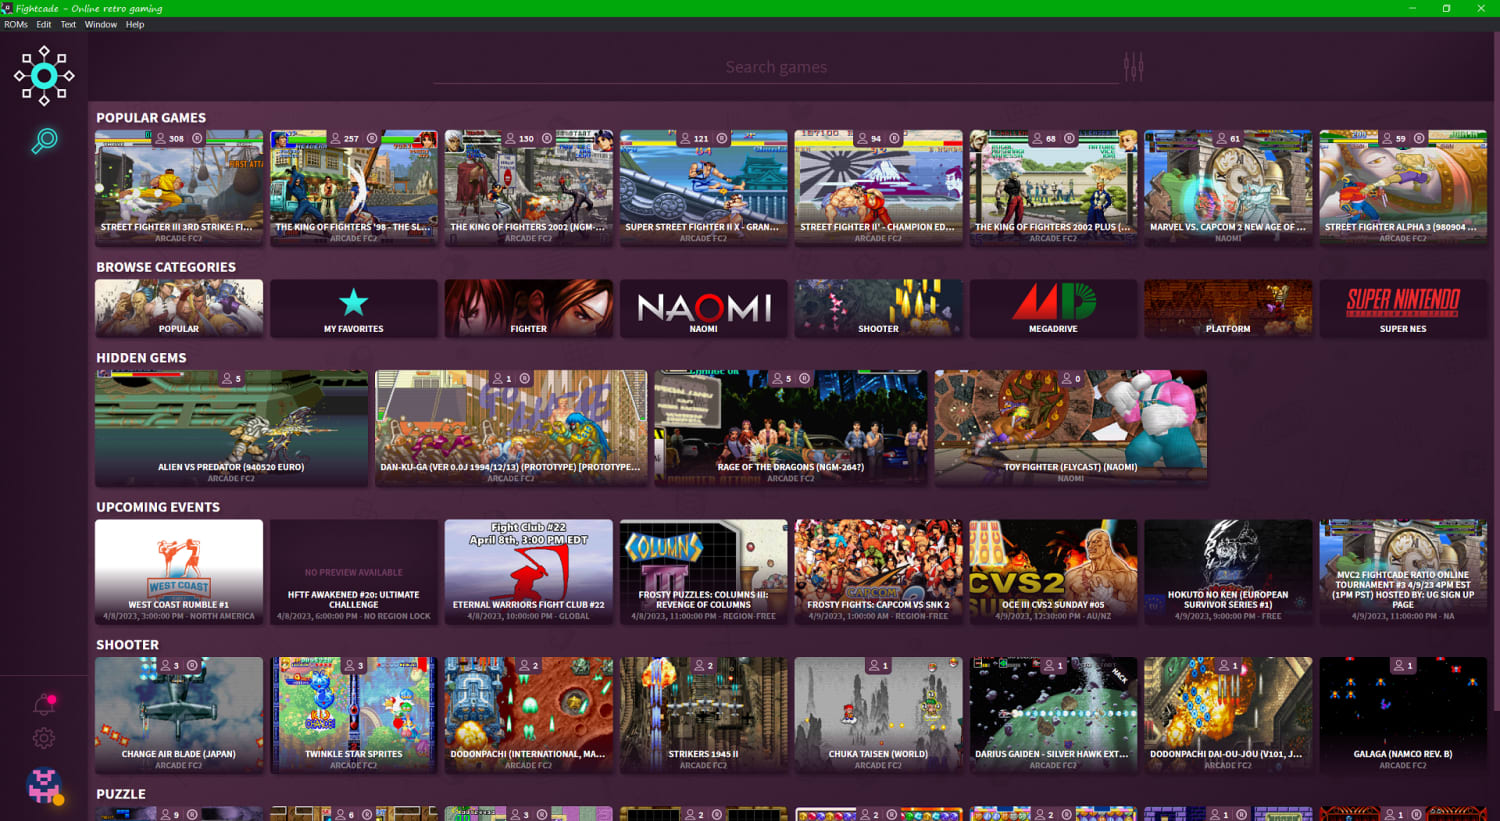Open DoDonPachi (International) shooter
The image size is (1500, 821).
pos(529,715)
